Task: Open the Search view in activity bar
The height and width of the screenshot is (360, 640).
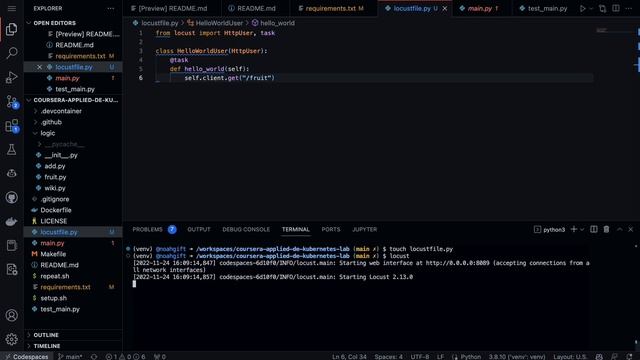Action: 11,53
